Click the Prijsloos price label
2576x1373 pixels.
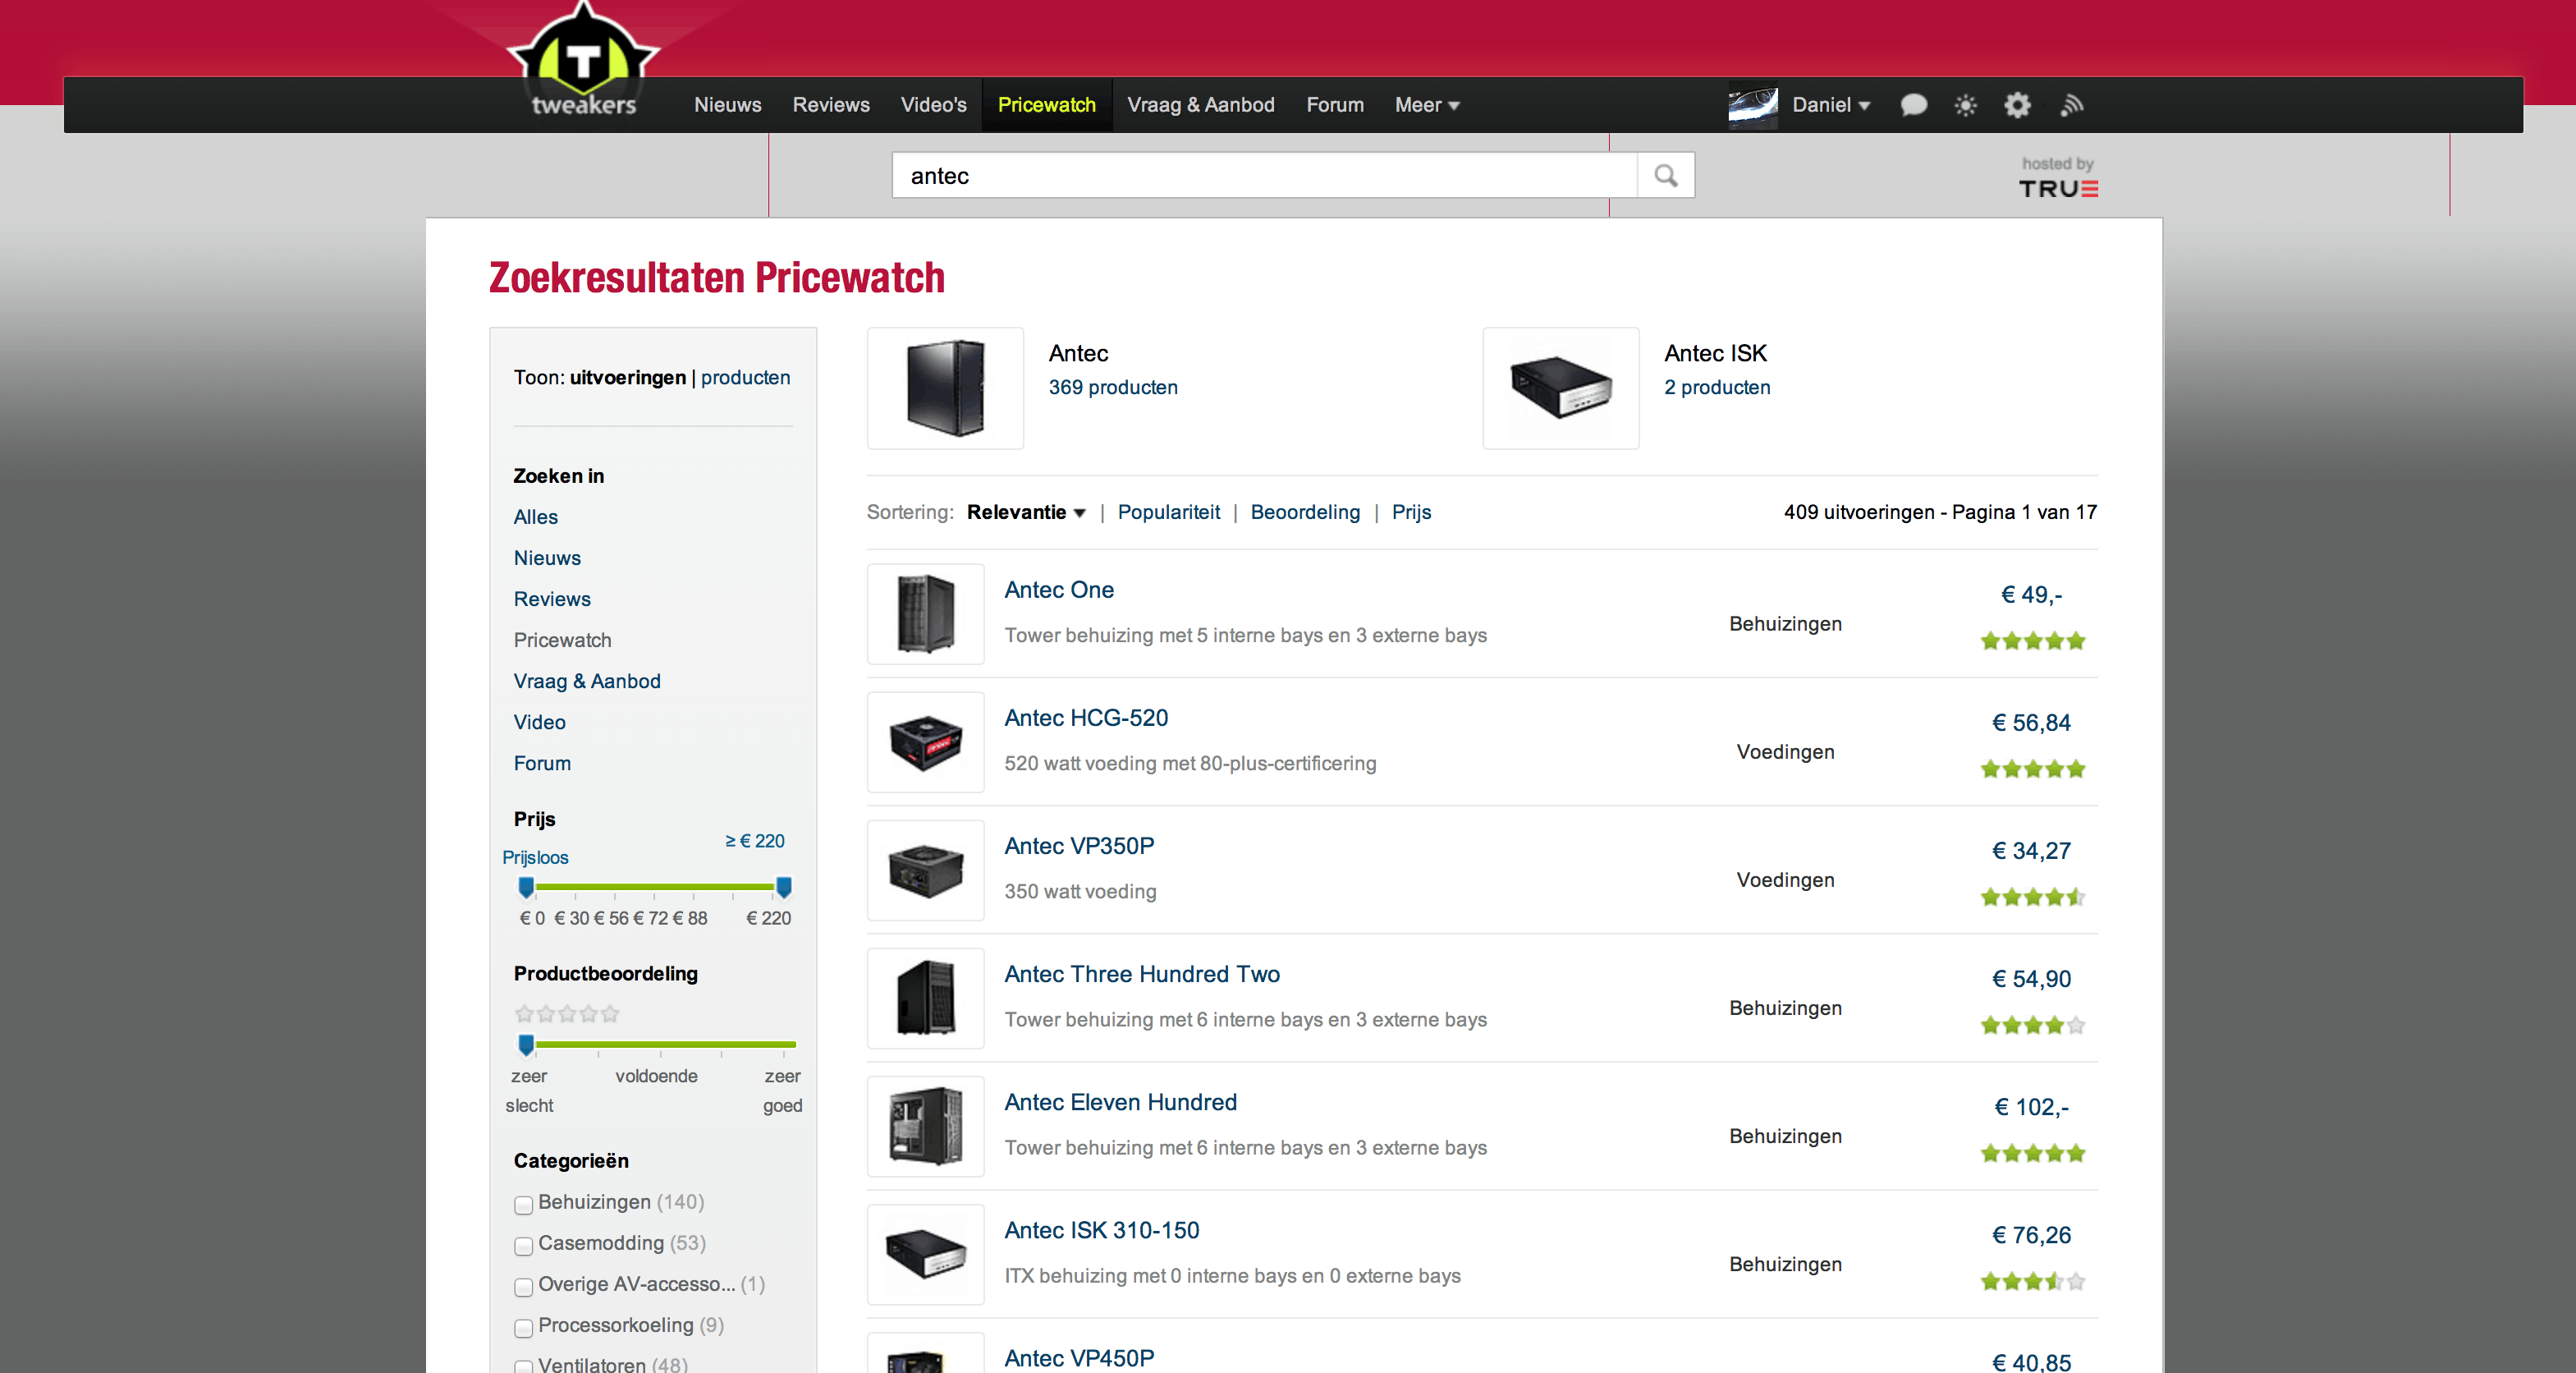[535, 858]
